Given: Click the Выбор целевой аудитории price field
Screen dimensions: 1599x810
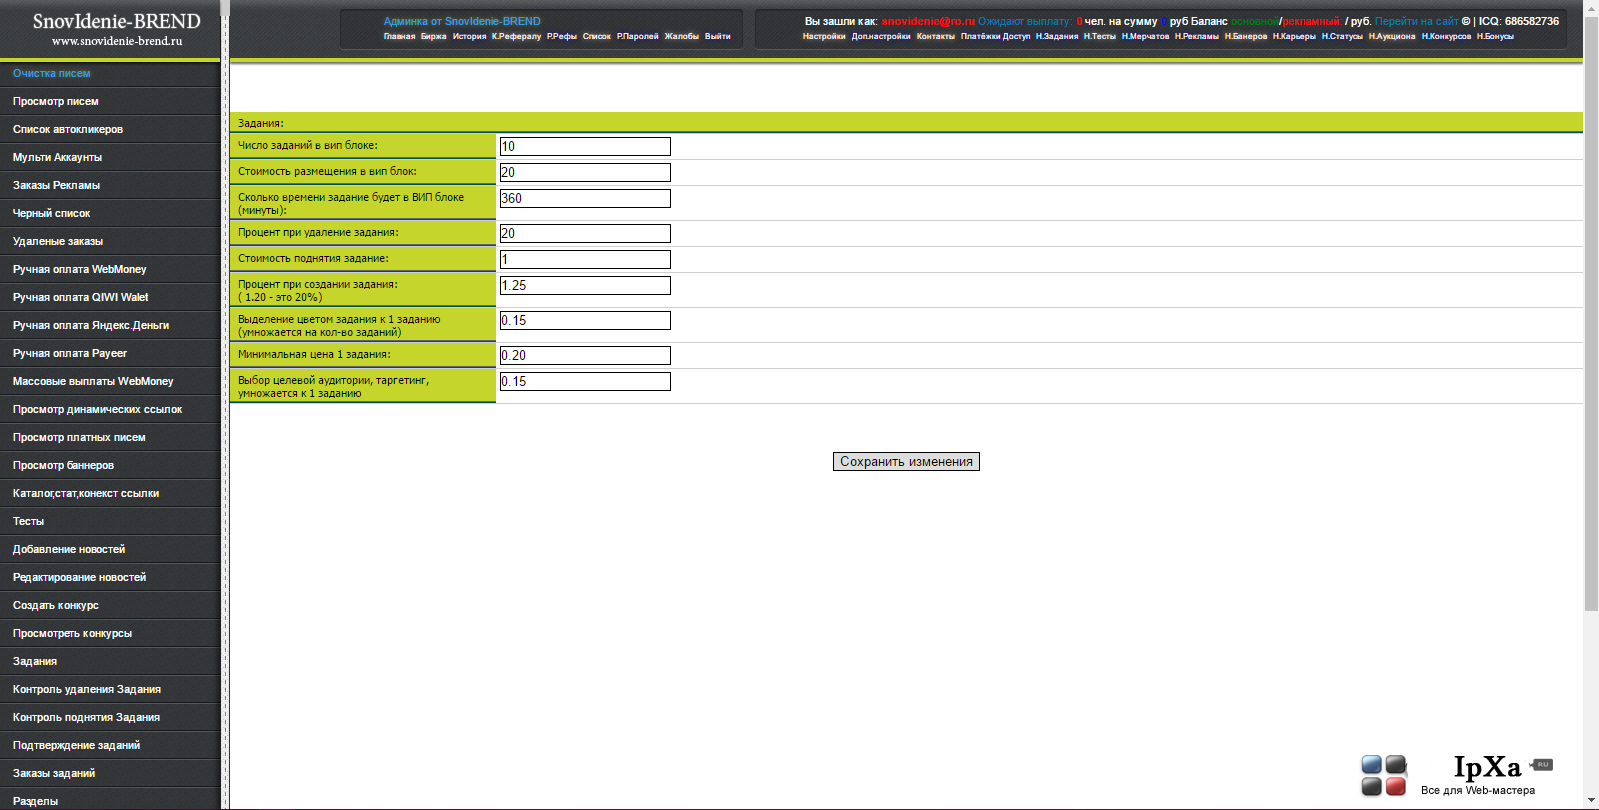Looking at the screenshot, I should [585, 381].
